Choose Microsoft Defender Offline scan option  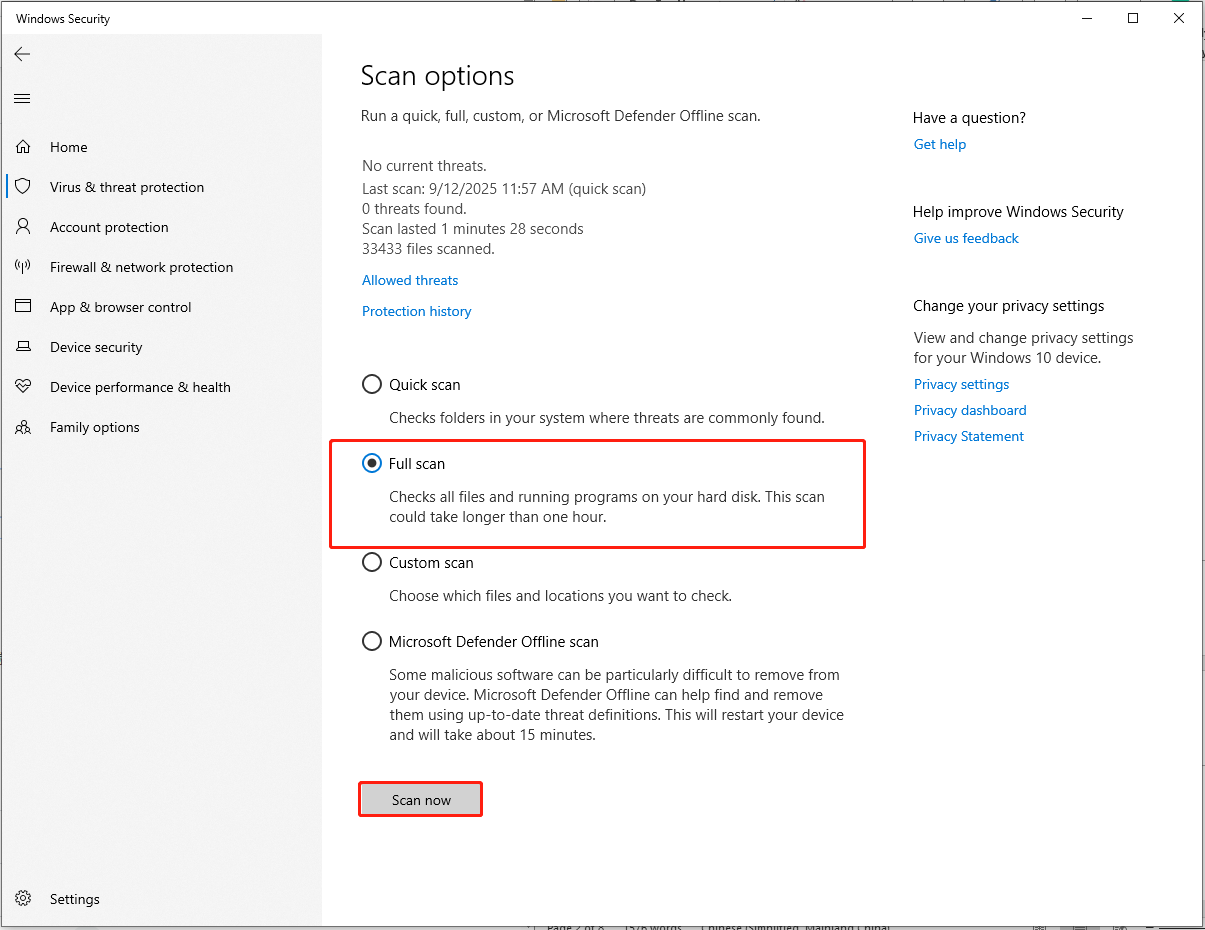click(x=371, y=641)
